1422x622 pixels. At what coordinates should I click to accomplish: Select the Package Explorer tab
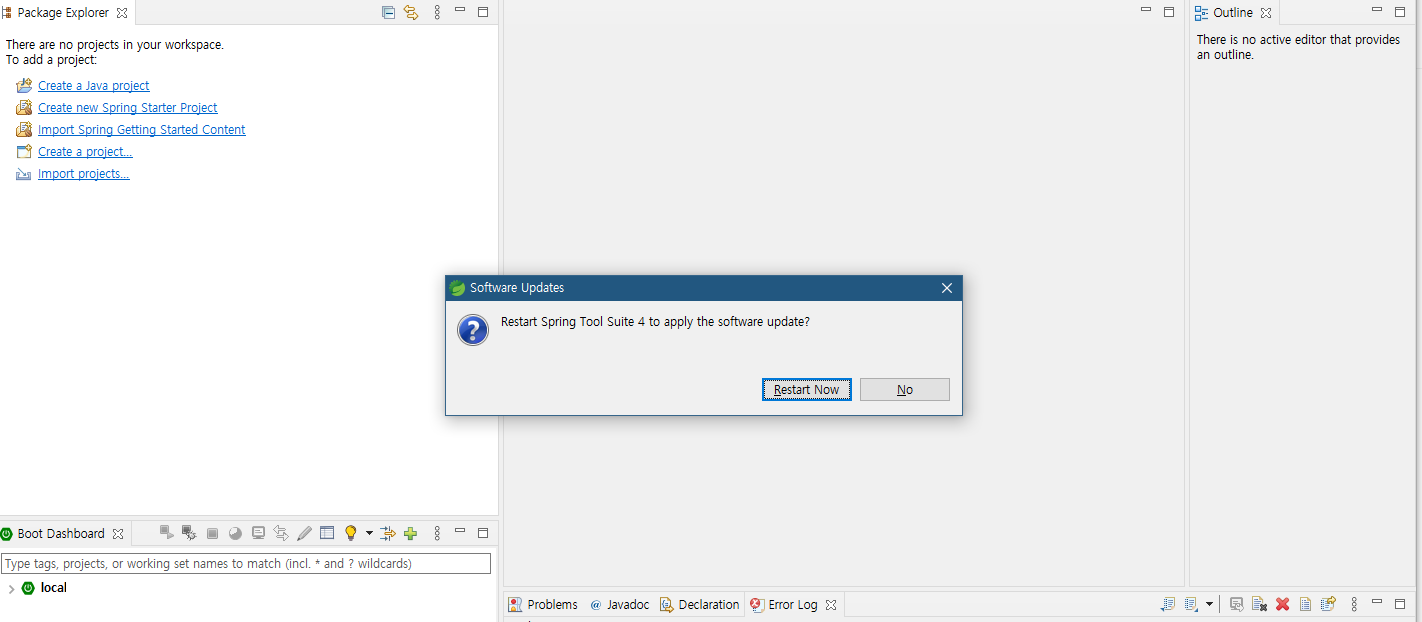pos(62,13)
